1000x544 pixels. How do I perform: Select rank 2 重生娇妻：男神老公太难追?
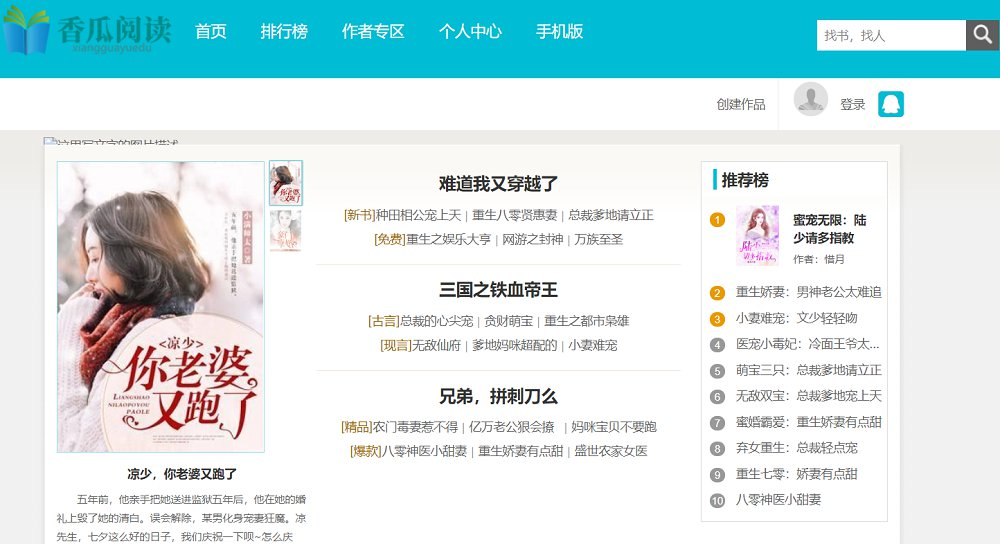click(x=808, y=292)
